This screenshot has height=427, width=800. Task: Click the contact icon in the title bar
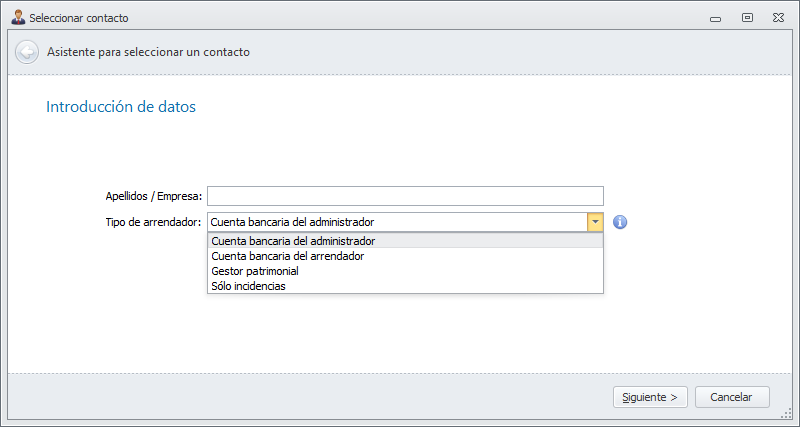(x=17, y=17)
